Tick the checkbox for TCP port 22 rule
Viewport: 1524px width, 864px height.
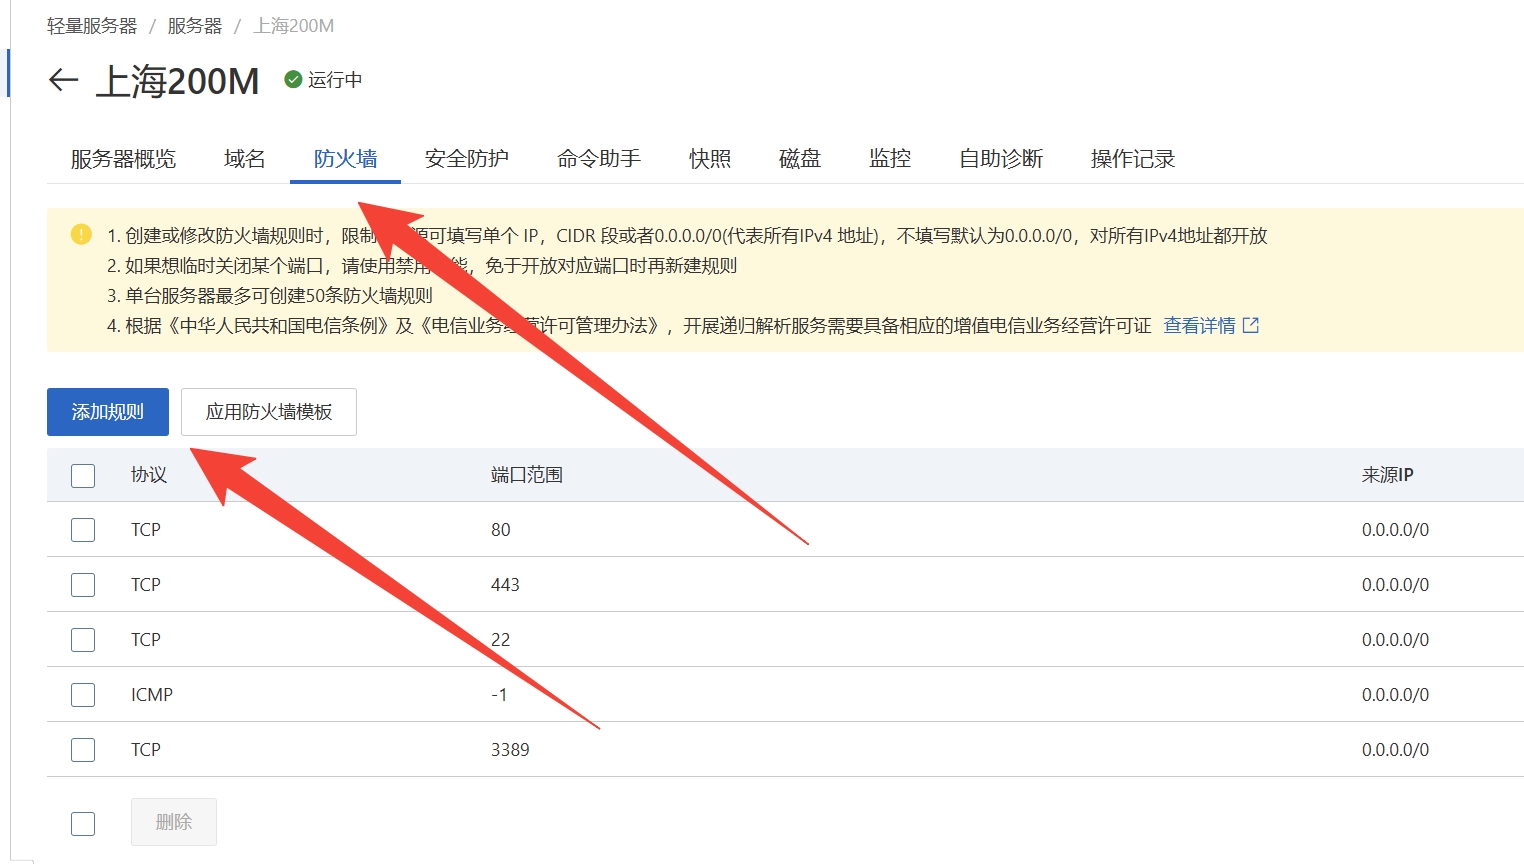(83, 640)
